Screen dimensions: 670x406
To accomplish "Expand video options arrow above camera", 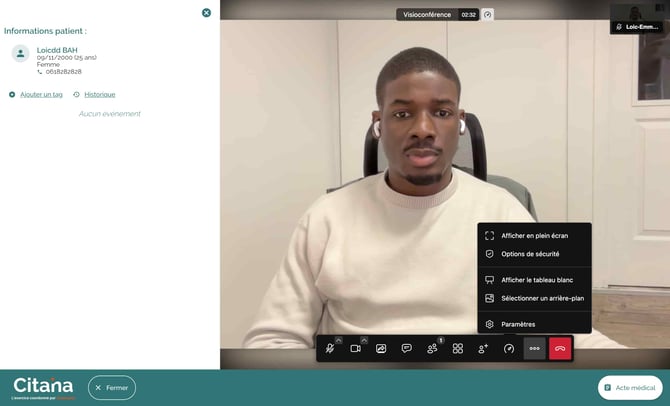I will (x=365, y=340).
